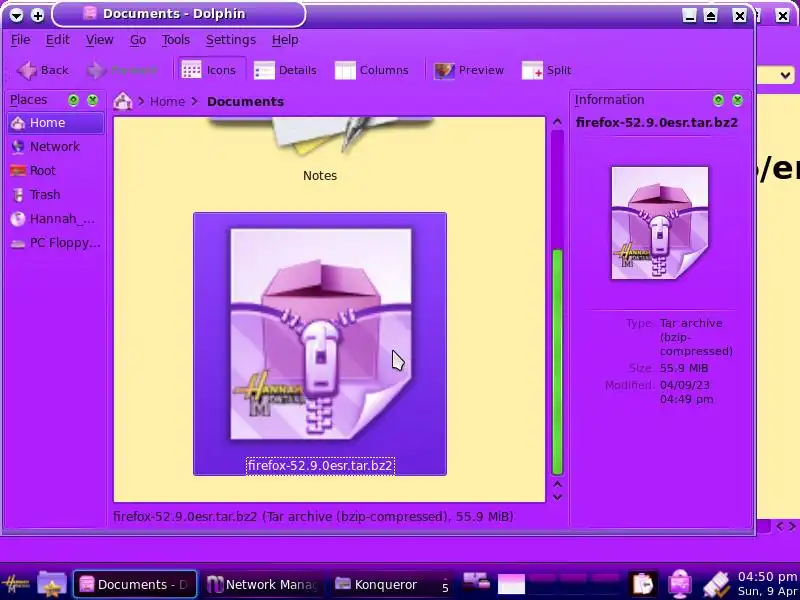Switch to Network Manager taskbar entry
Image resolution: width=800 pixels, height=600 pixels.
[x=264, y=584]
